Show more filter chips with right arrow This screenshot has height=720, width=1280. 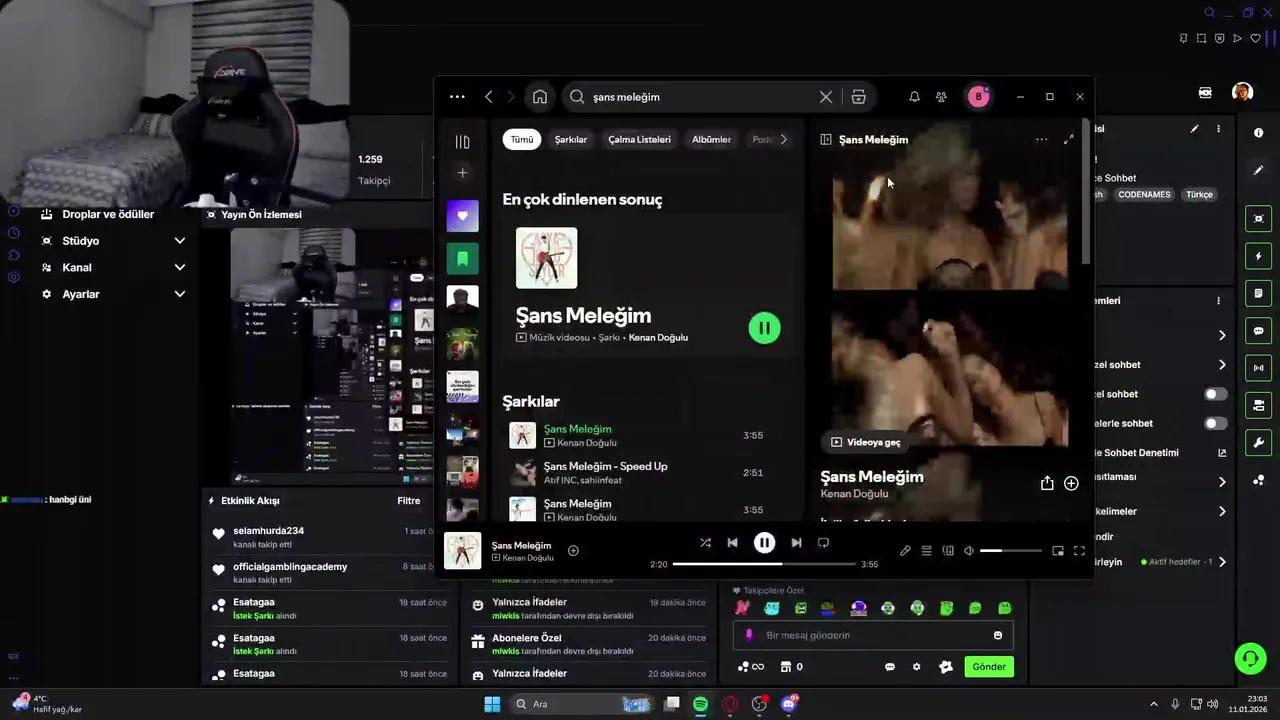point(783,140)
